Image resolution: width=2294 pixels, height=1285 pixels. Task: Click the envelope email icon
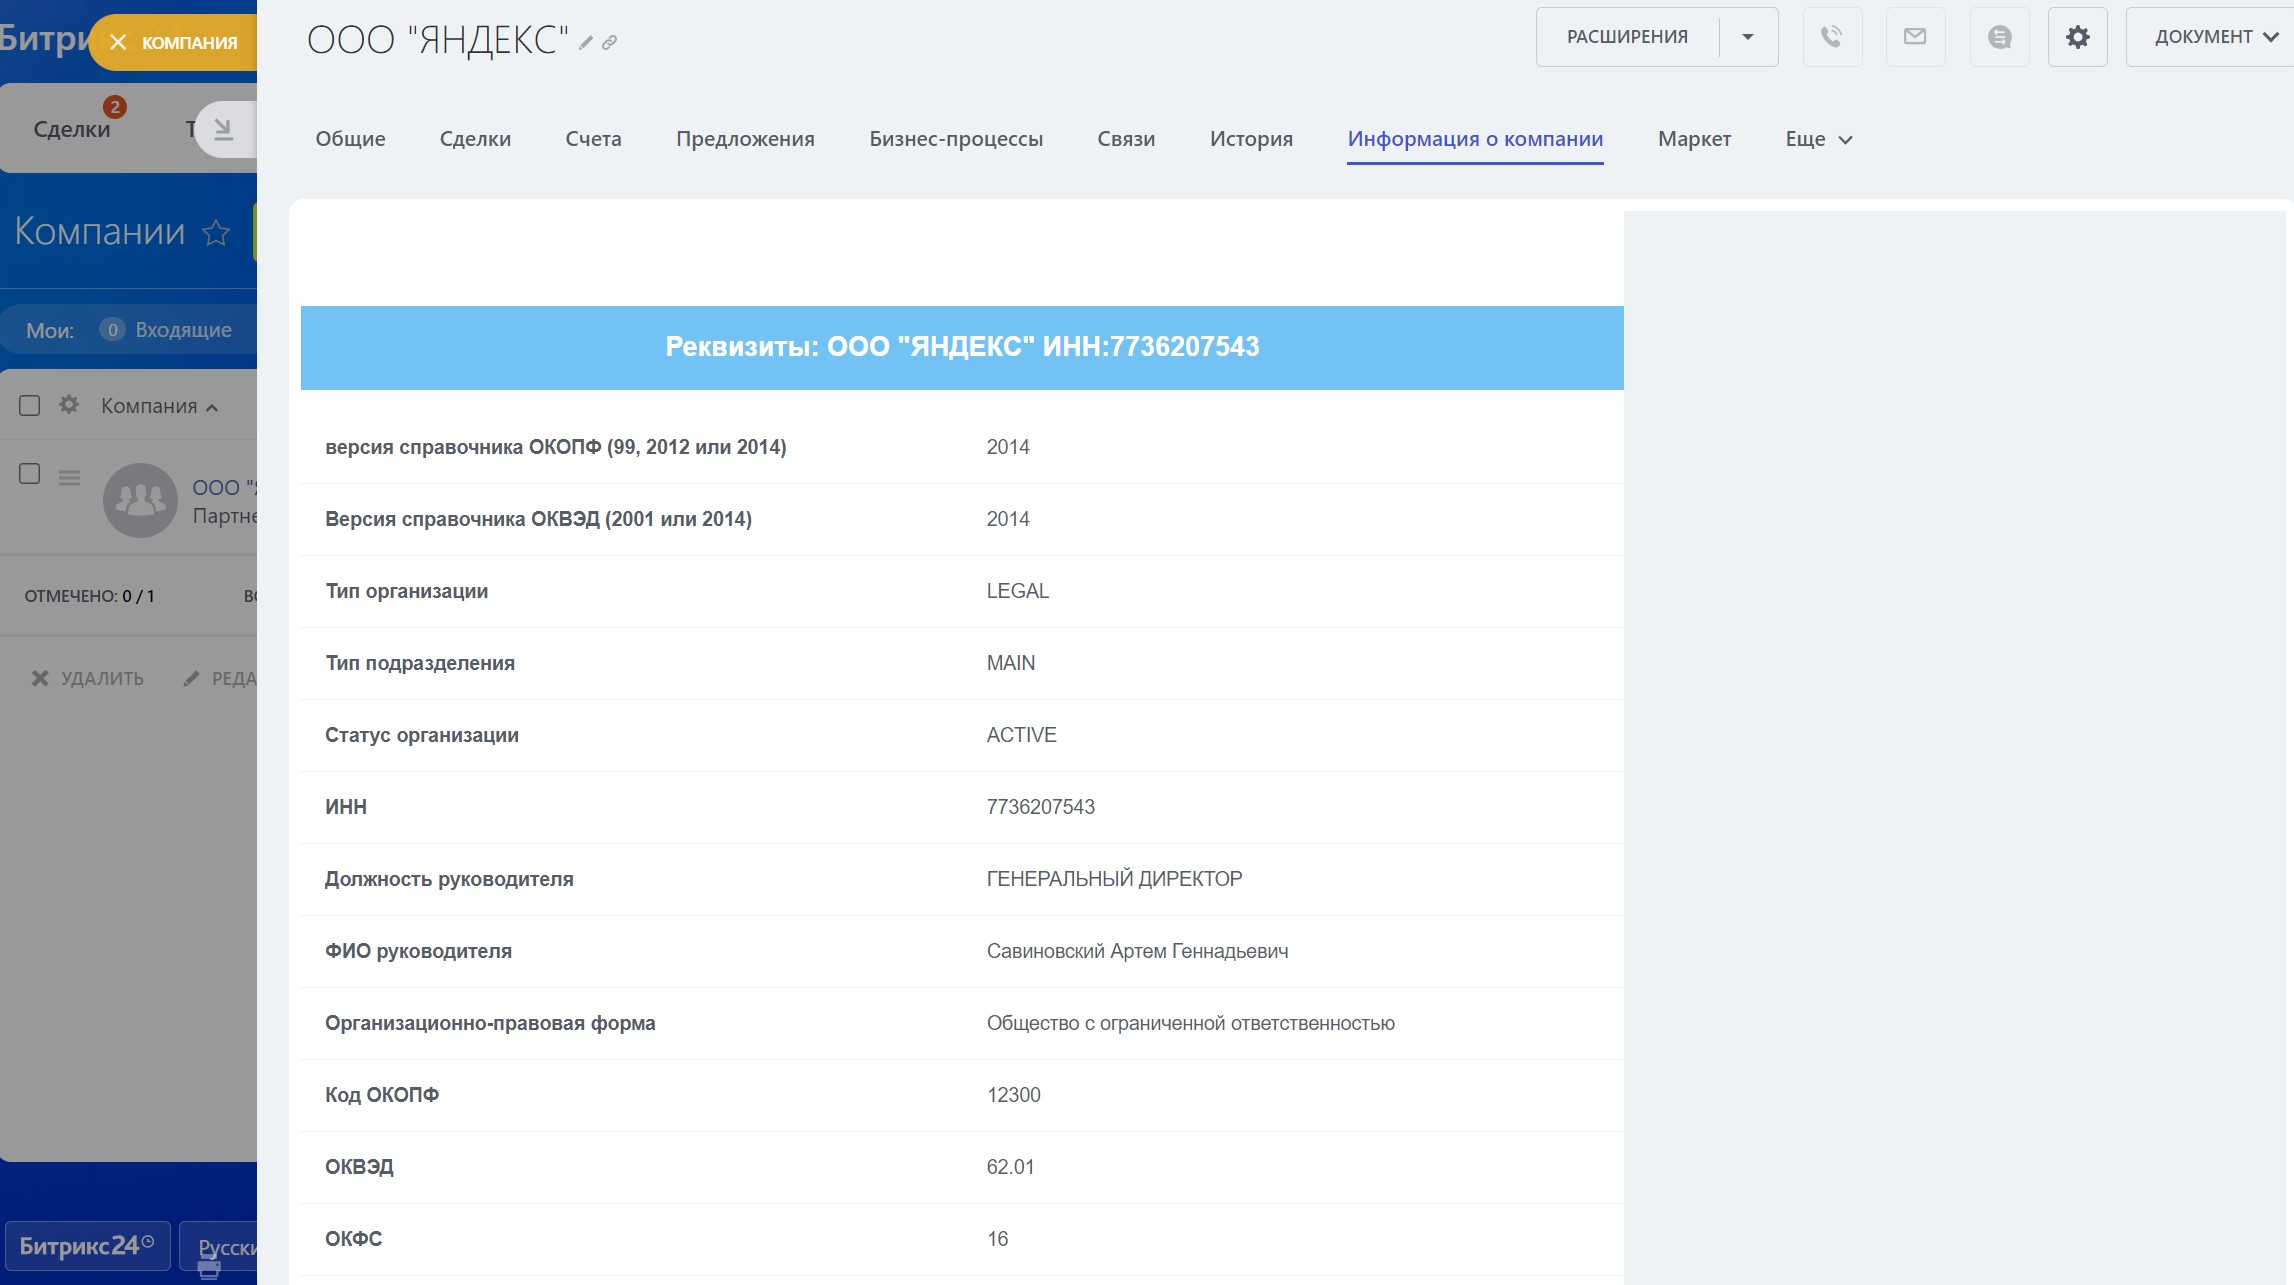(x=1914, y=37)
